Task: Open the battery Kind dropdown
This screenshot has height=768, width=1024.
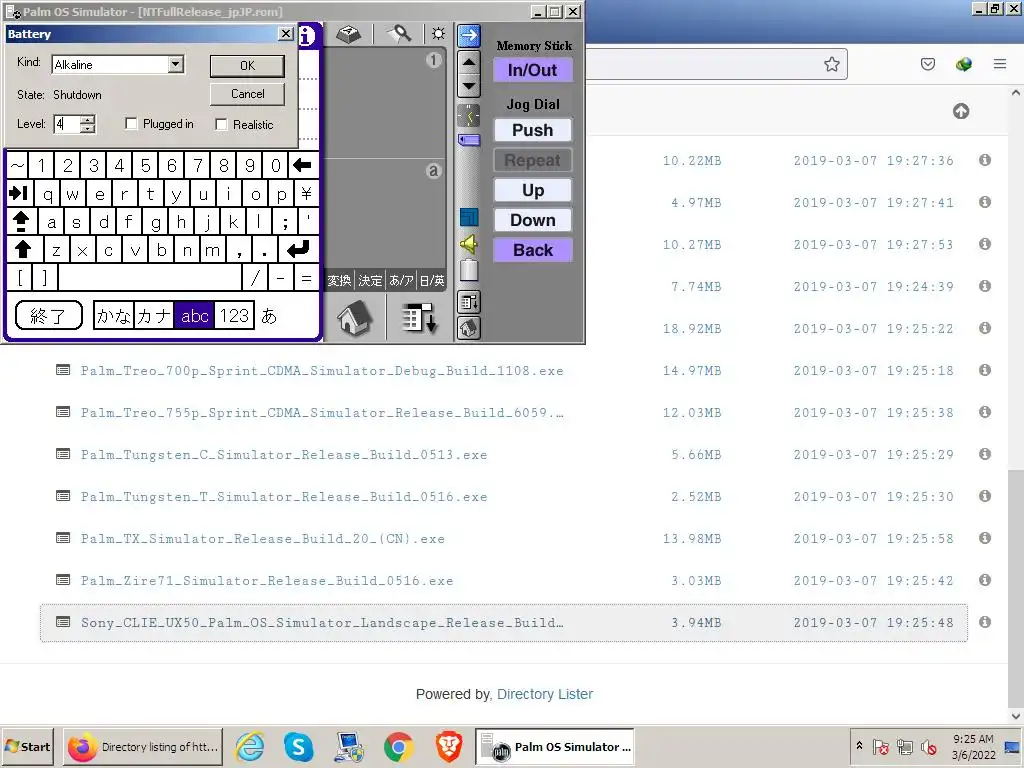Action: [x=175, y=64]
